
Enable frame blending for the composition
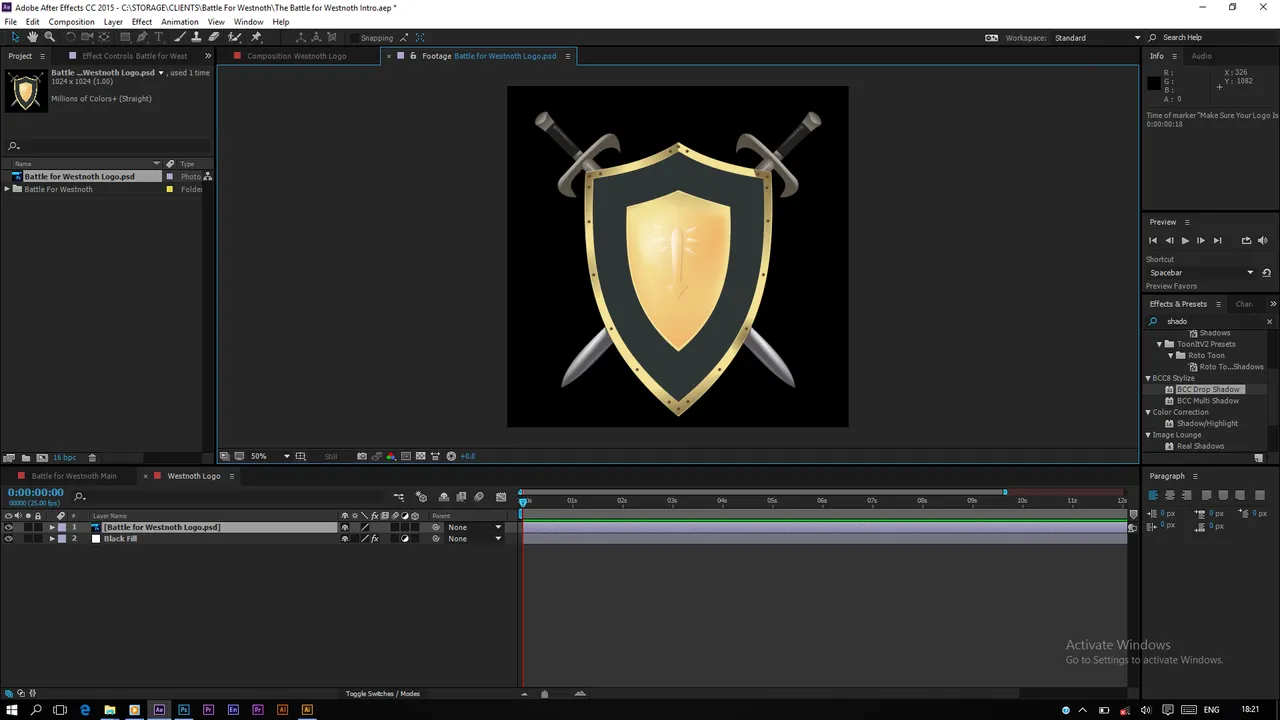click(461, 497)
